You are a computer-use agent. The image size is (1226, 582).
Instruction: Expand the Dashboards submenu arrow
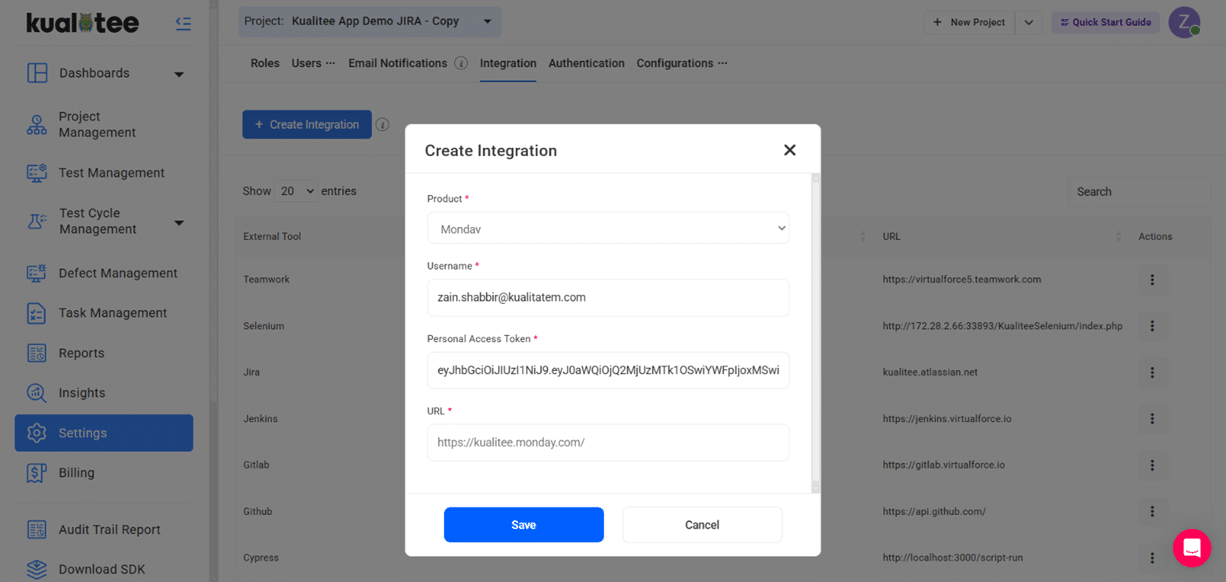179,74
